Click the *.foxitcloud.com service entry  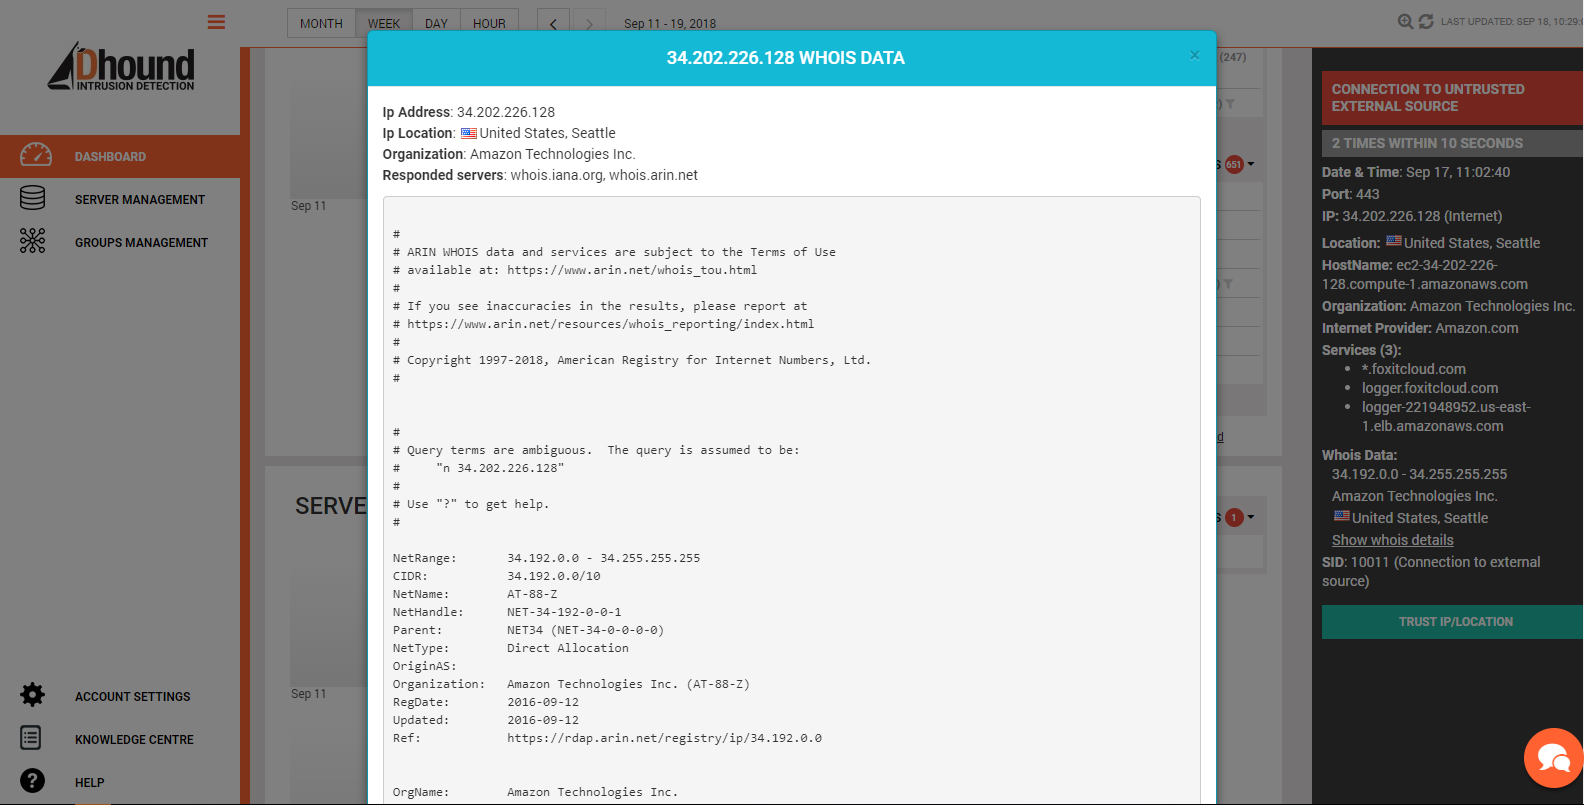click(1414, 369)
